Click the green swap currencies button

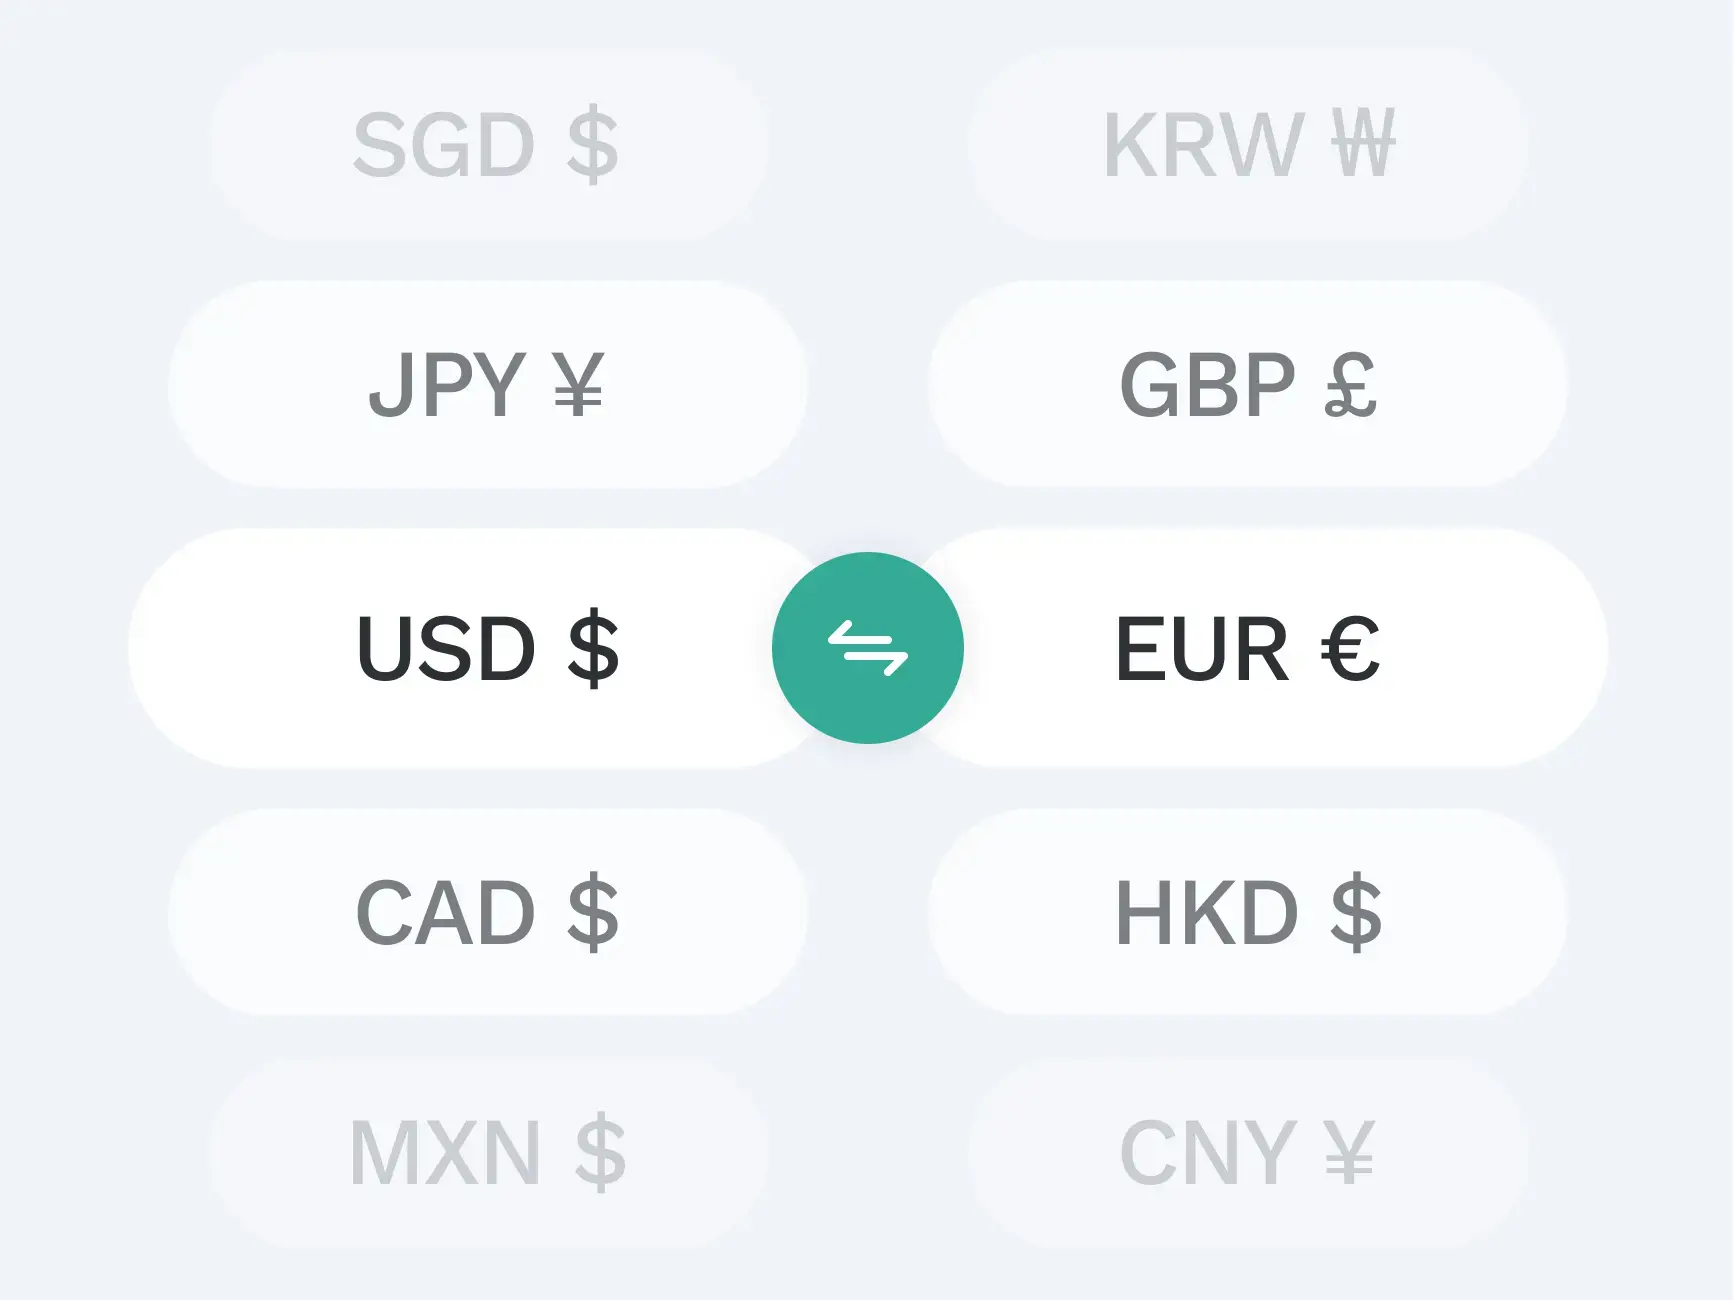[867, 648]
